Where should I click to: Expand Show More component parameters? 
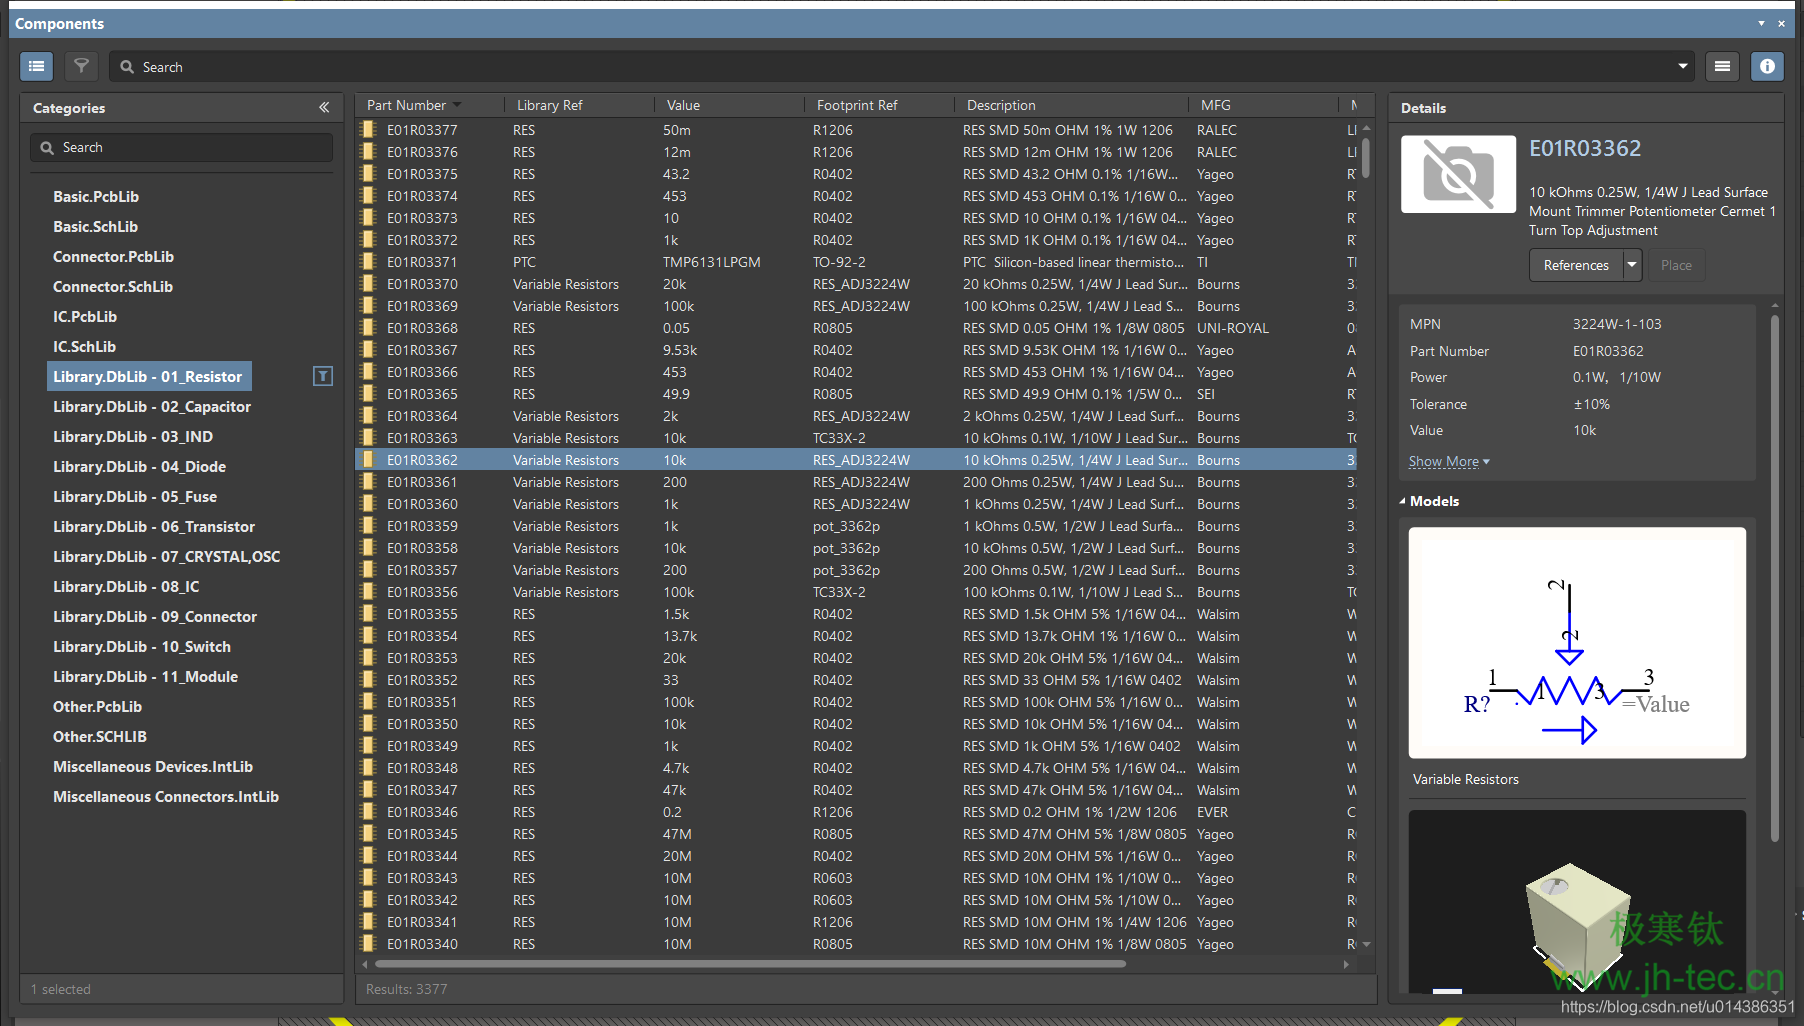pos(1448,462)
